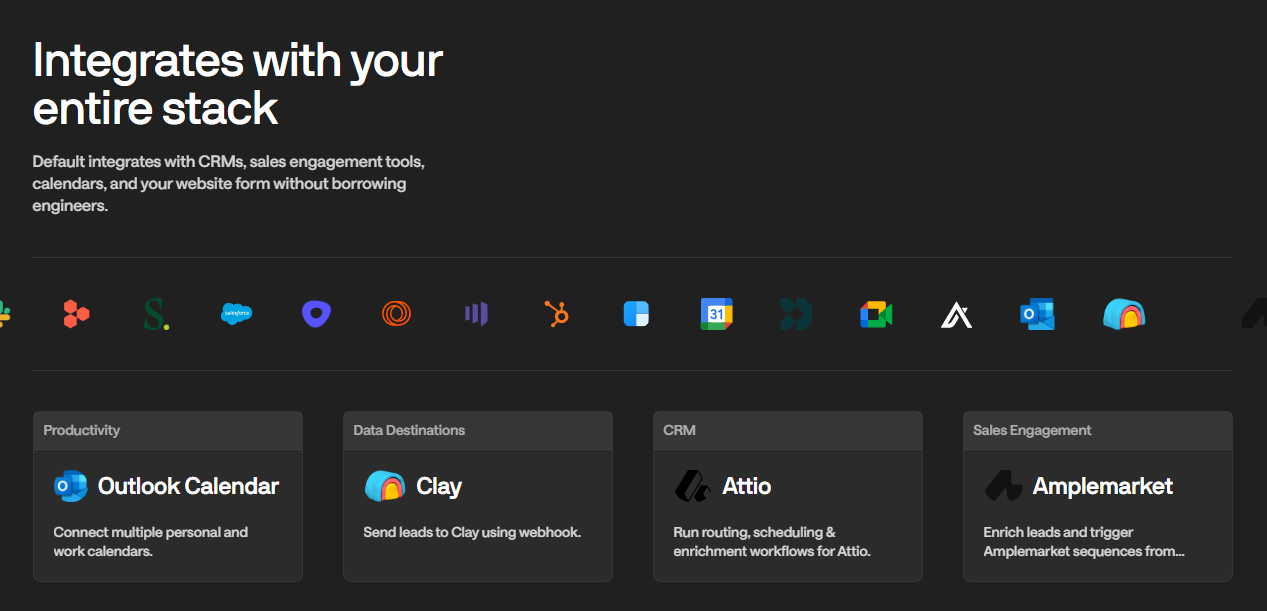This screenshot has height=611, width=1267.
Task: Select the purple Outreach shield icon
Action: tap(316, 314)
